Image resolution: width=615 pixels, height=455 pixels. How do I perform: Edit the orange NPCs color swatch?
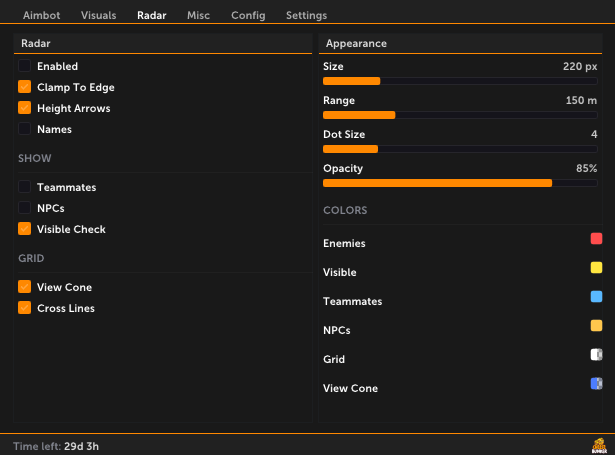pyautogui.click(x=596, y=326)
